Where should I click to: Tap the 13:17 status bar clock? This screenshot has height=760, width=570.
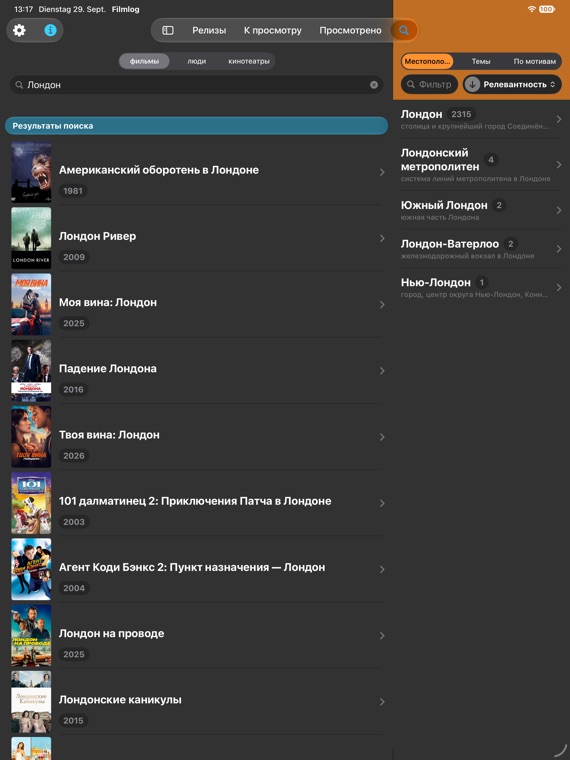(x=23, y=9)
